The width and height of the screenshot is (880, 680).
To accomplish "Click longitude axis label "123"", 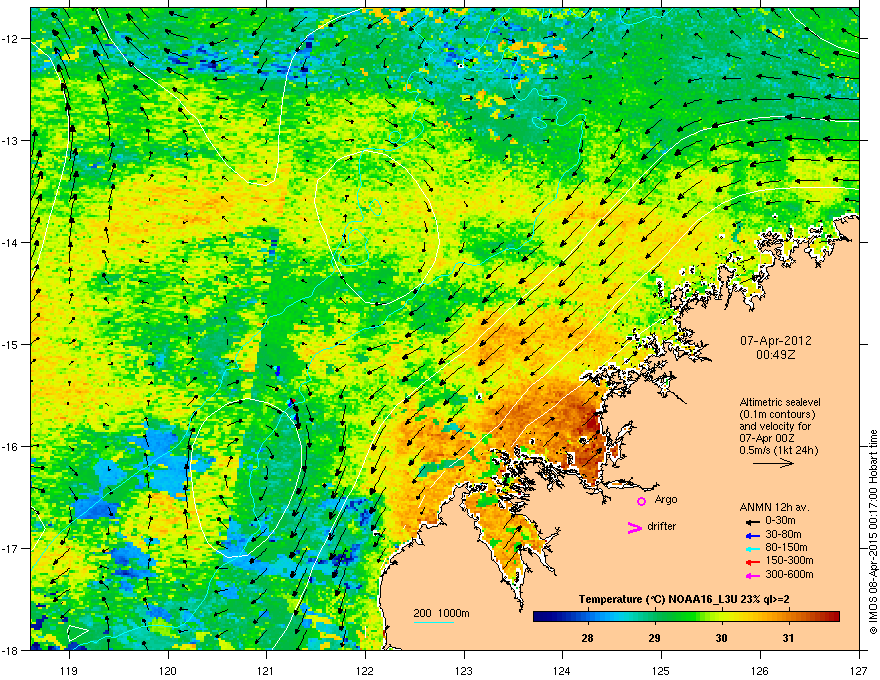I will click(x=464, y=670).
